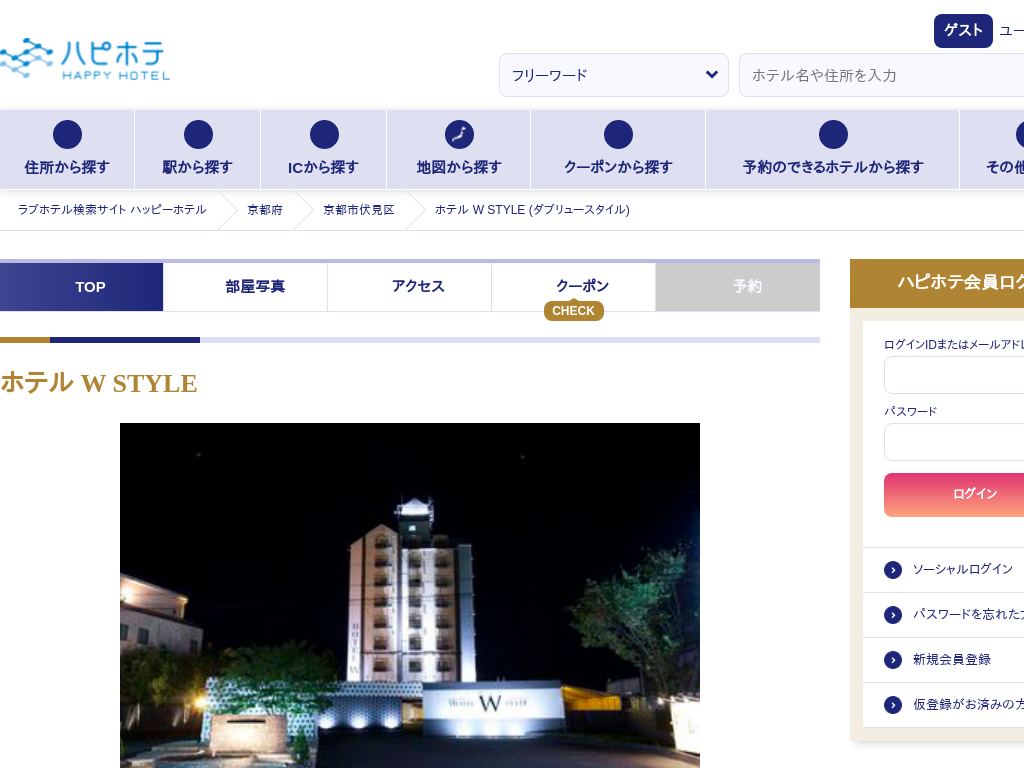Click the 新規会員登録 link
Image resolution: width=1024 pixels, height=768 pixels.
coord(952,660)
